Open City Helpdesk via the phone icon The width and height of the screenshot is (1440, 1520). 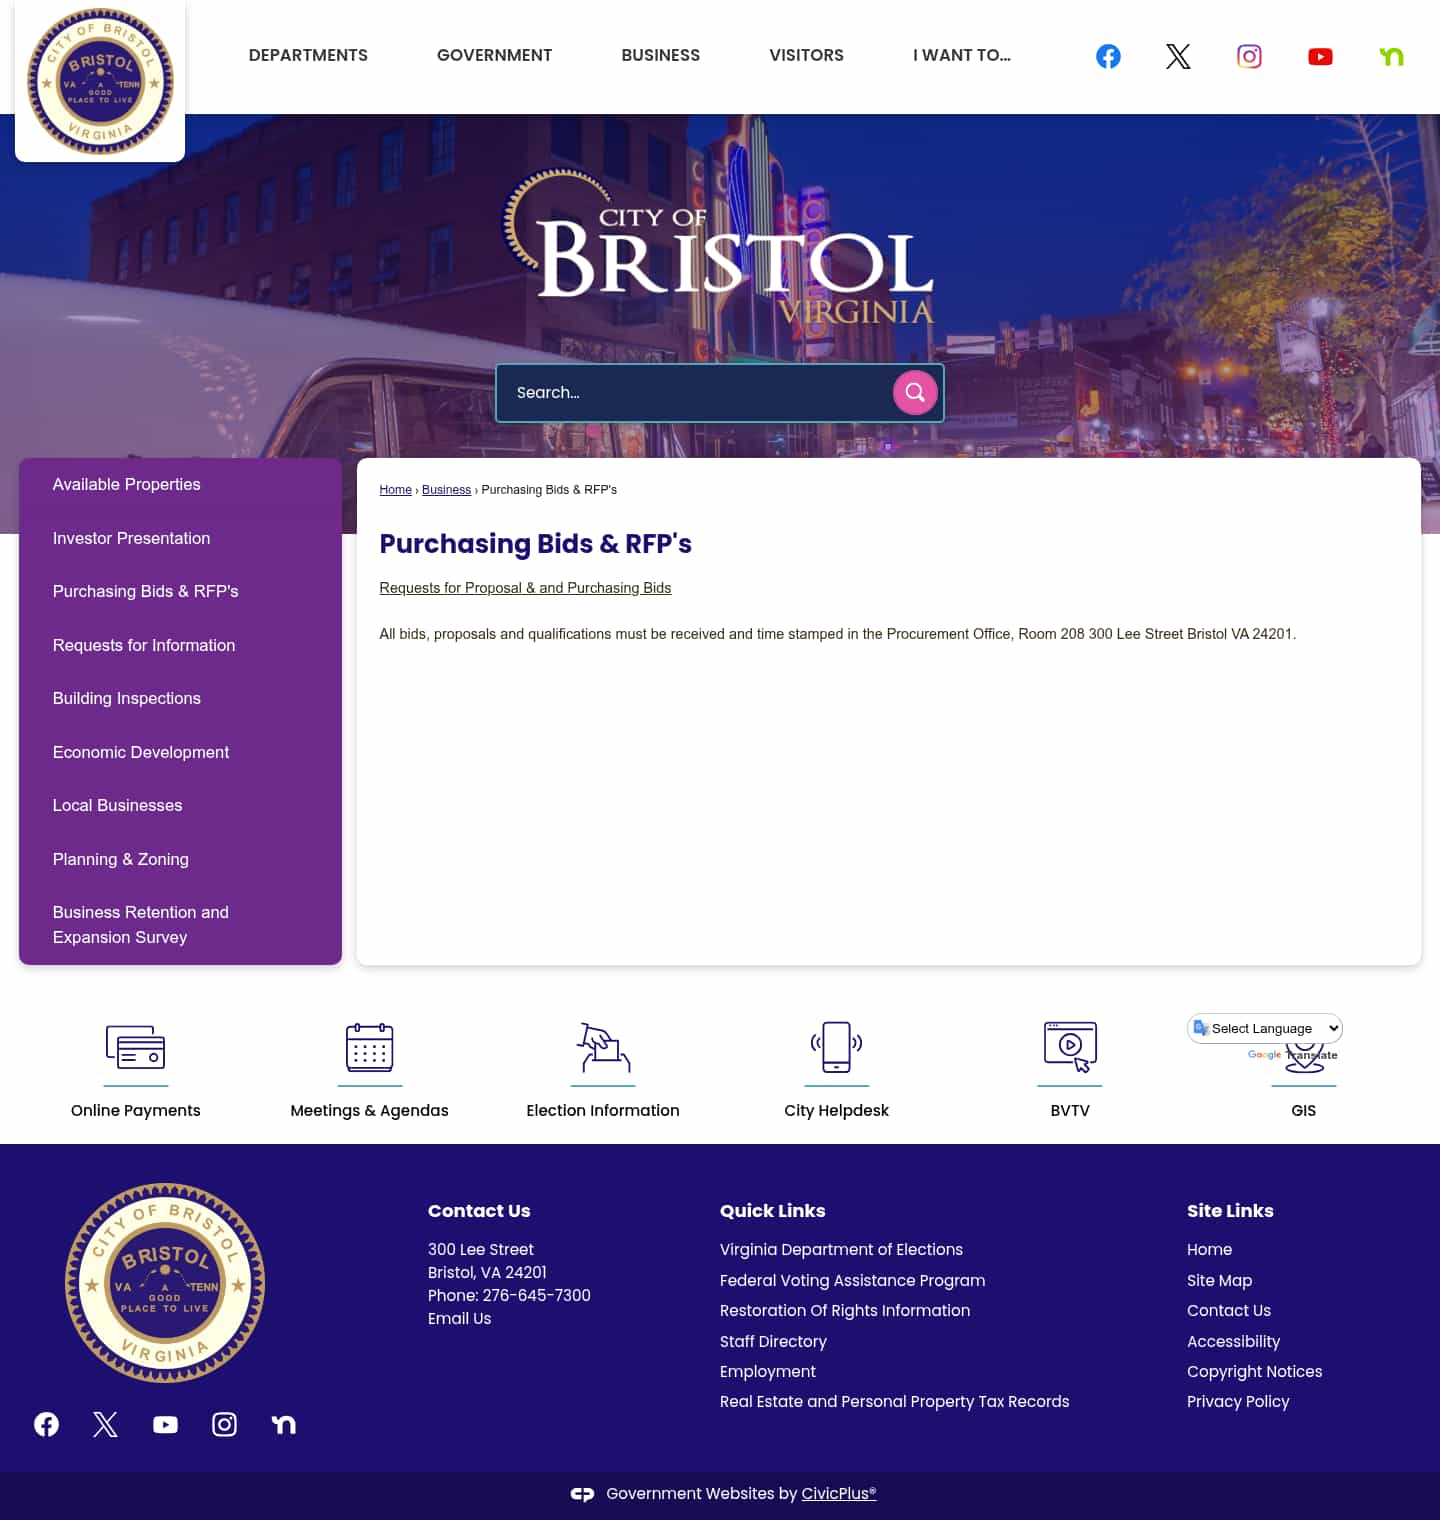click(836, 1050)
